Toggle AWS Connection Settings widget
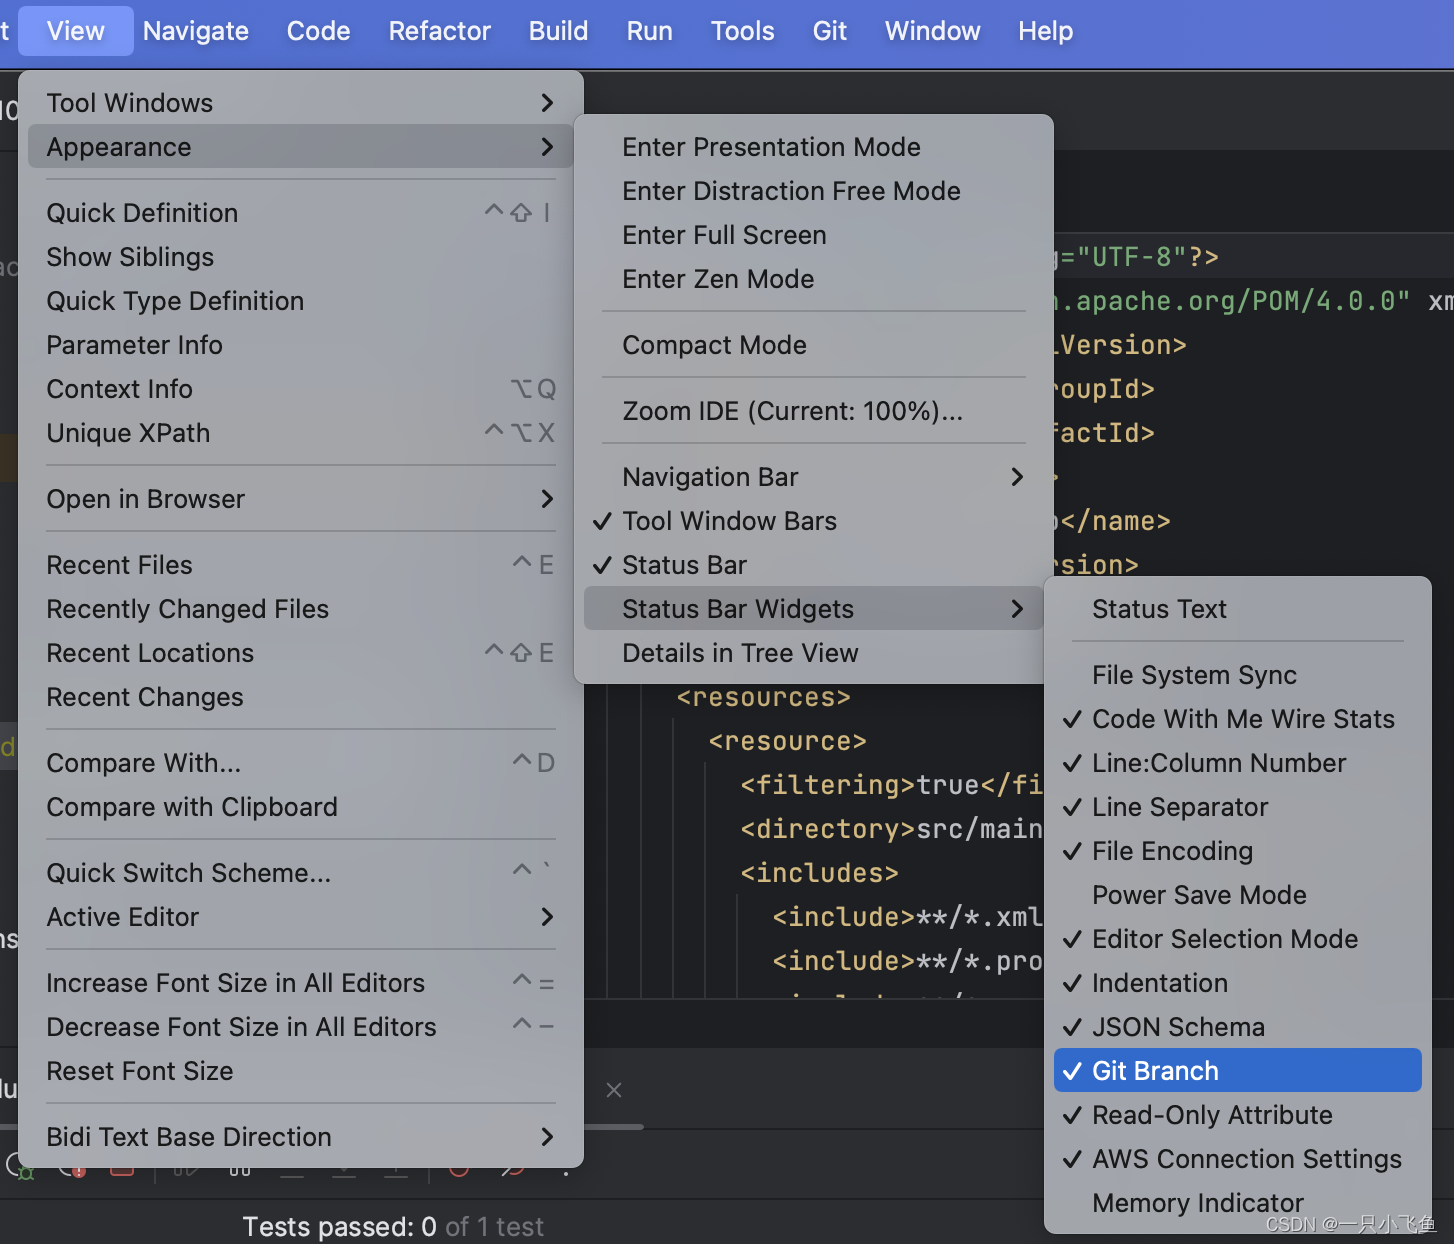Viewport: 1454px width, 1244px height. tap(1238, 1159)
